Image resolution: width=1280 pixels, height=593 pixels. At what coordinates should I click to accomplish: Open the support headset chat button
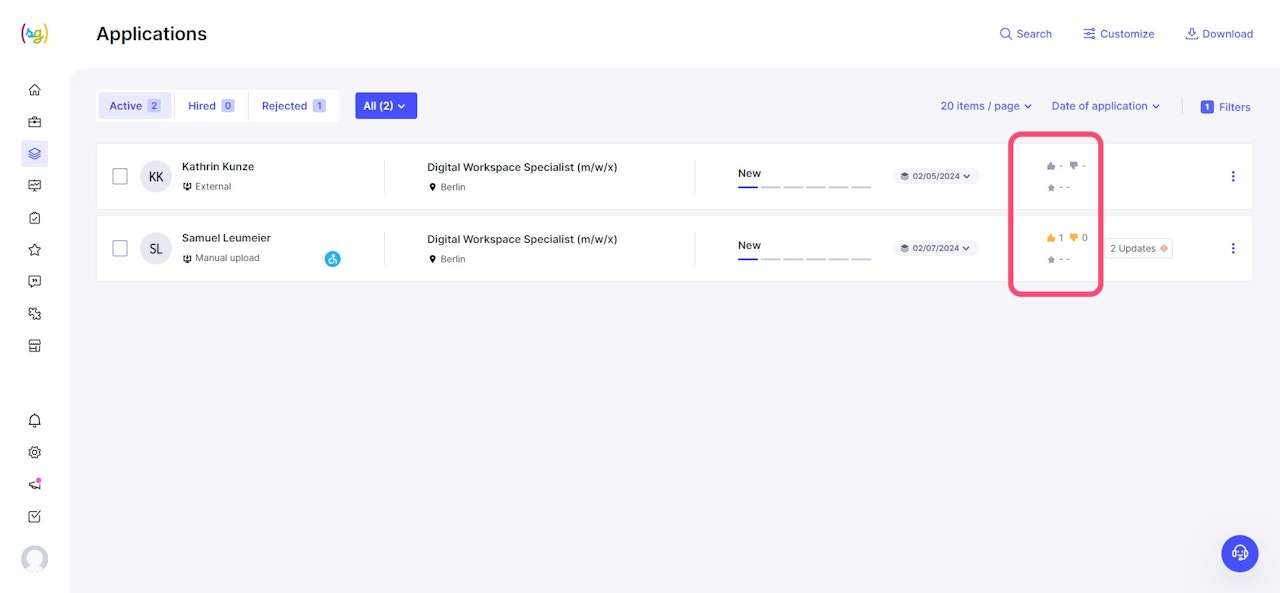(1240, 553)
